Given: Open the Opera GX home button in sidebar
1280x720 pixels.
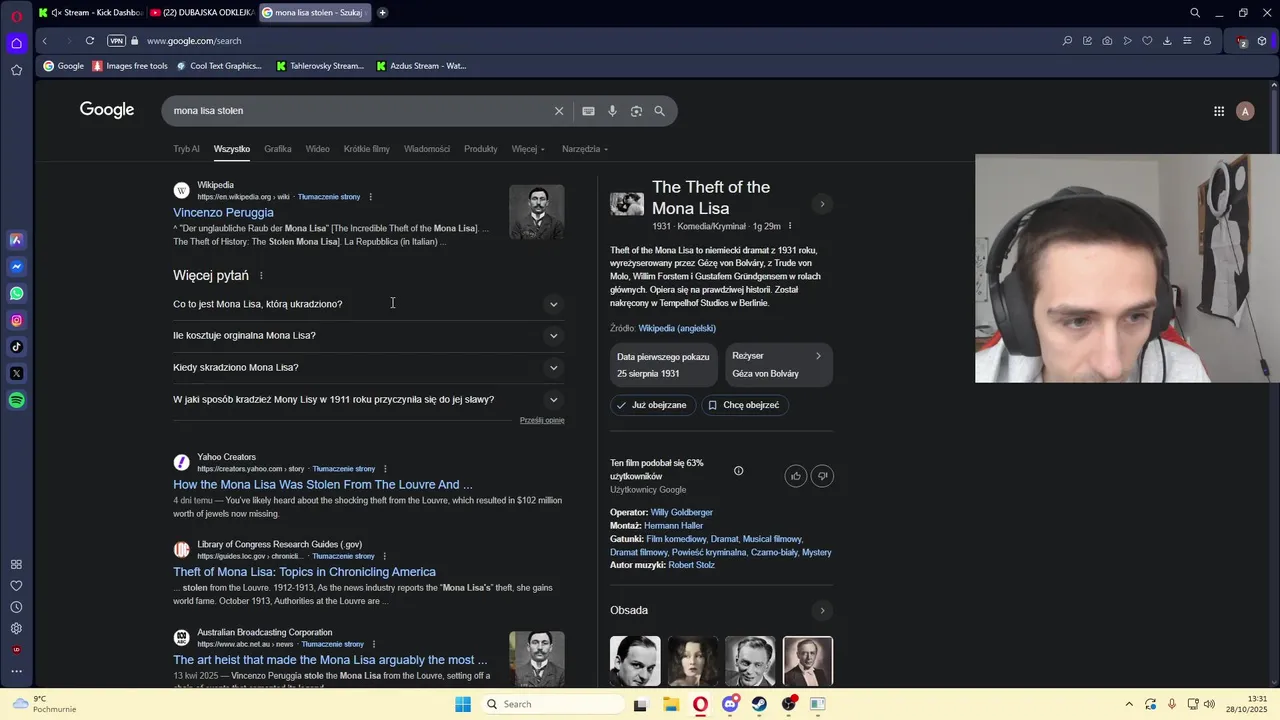Looking at the screenshot, I should [x=16, y=43].
